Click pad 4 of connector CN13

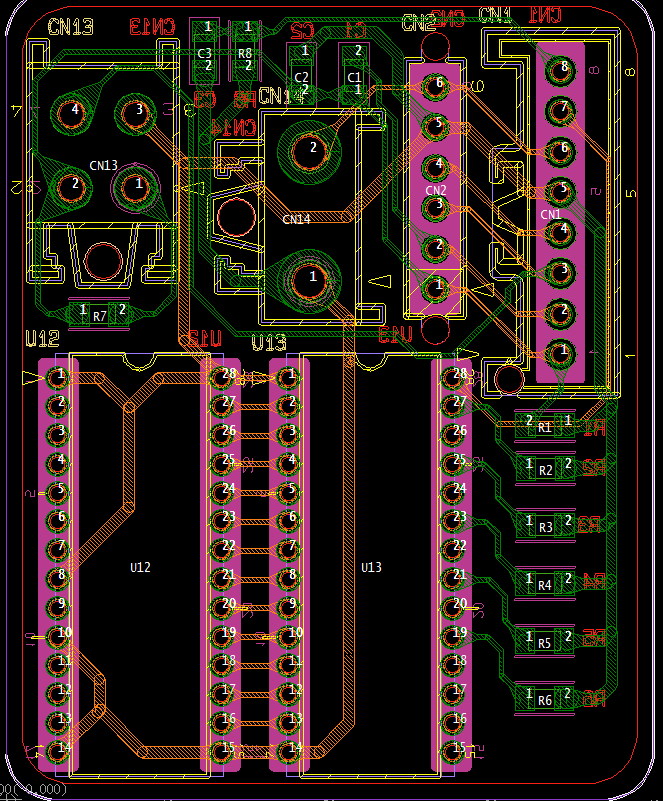pyautogui.click(x=72, y=110)
